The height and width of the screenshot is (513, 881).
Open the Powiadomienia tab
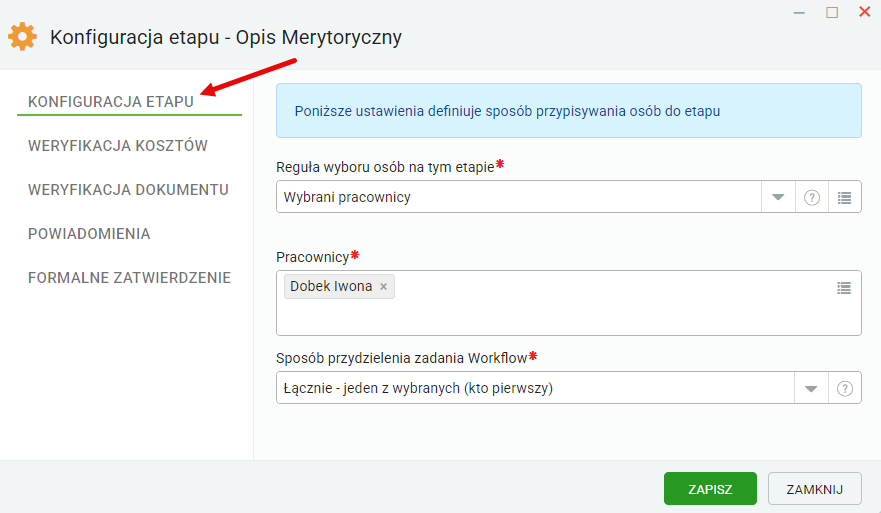point(89,234)
